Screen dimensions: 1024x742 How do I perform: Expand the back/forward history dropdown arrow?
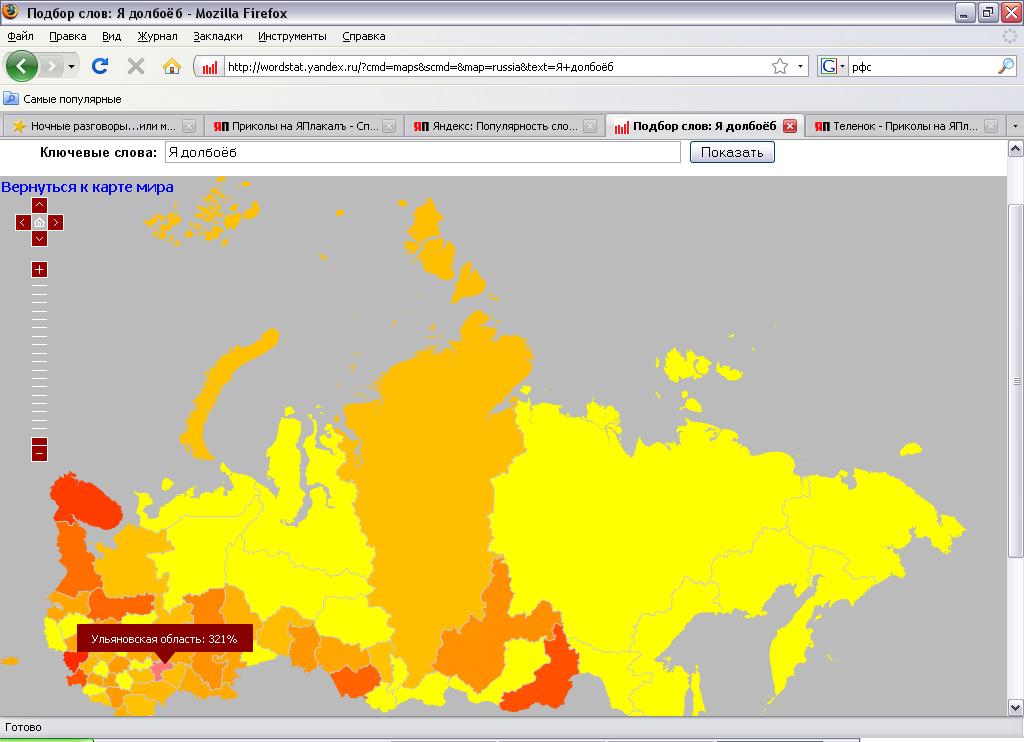click(71, 66)
